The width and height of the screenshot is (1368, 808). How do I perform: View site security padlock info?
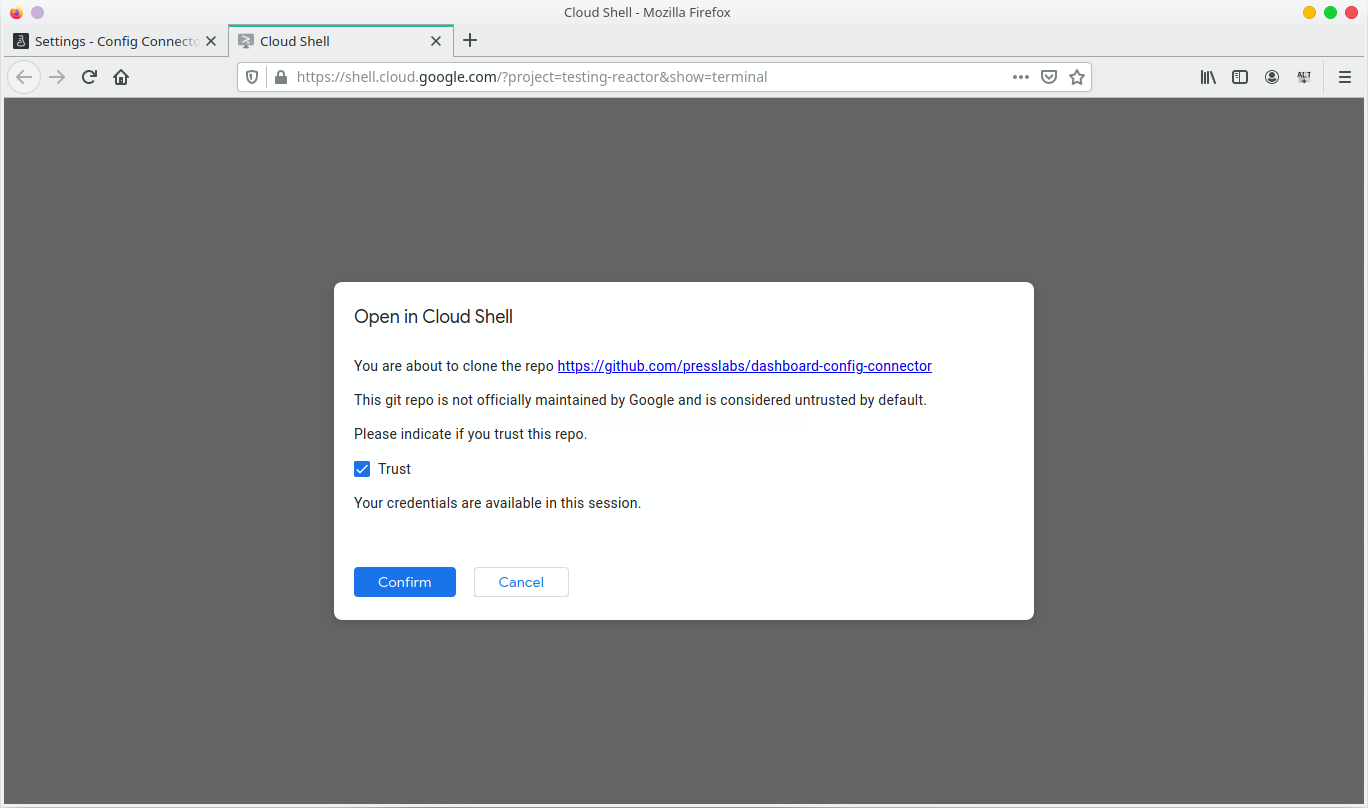point(280,77)
